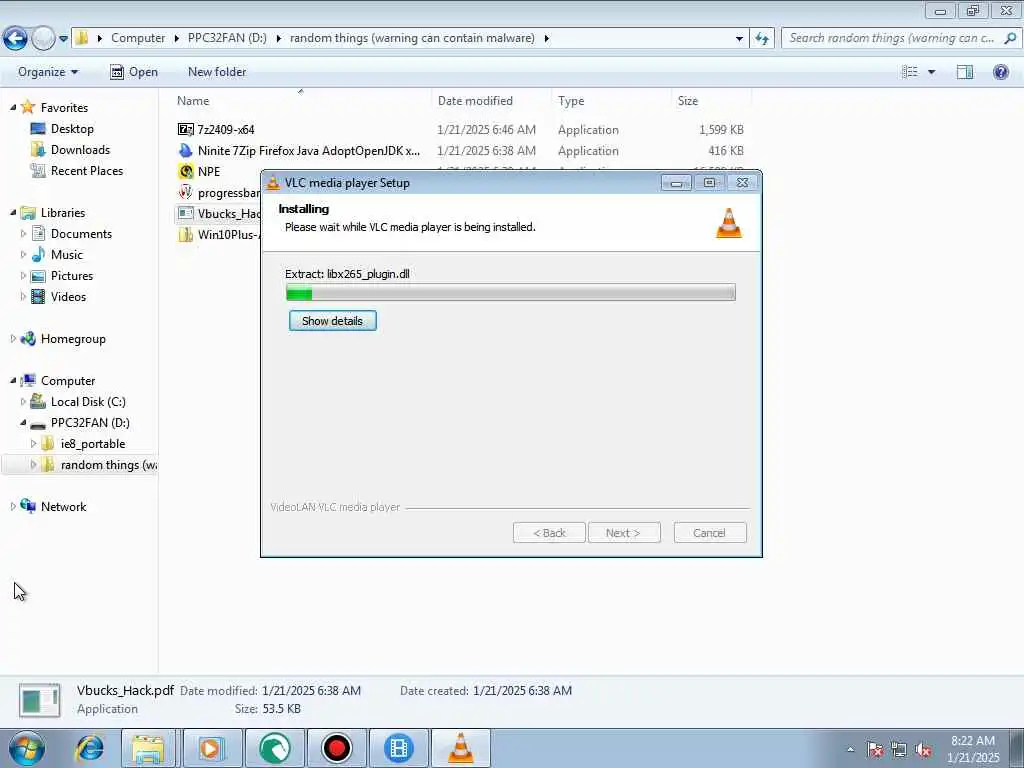Switch to VLC setup taskbar button
Viewport: 1024px width, 768px height.
[461, 748]
